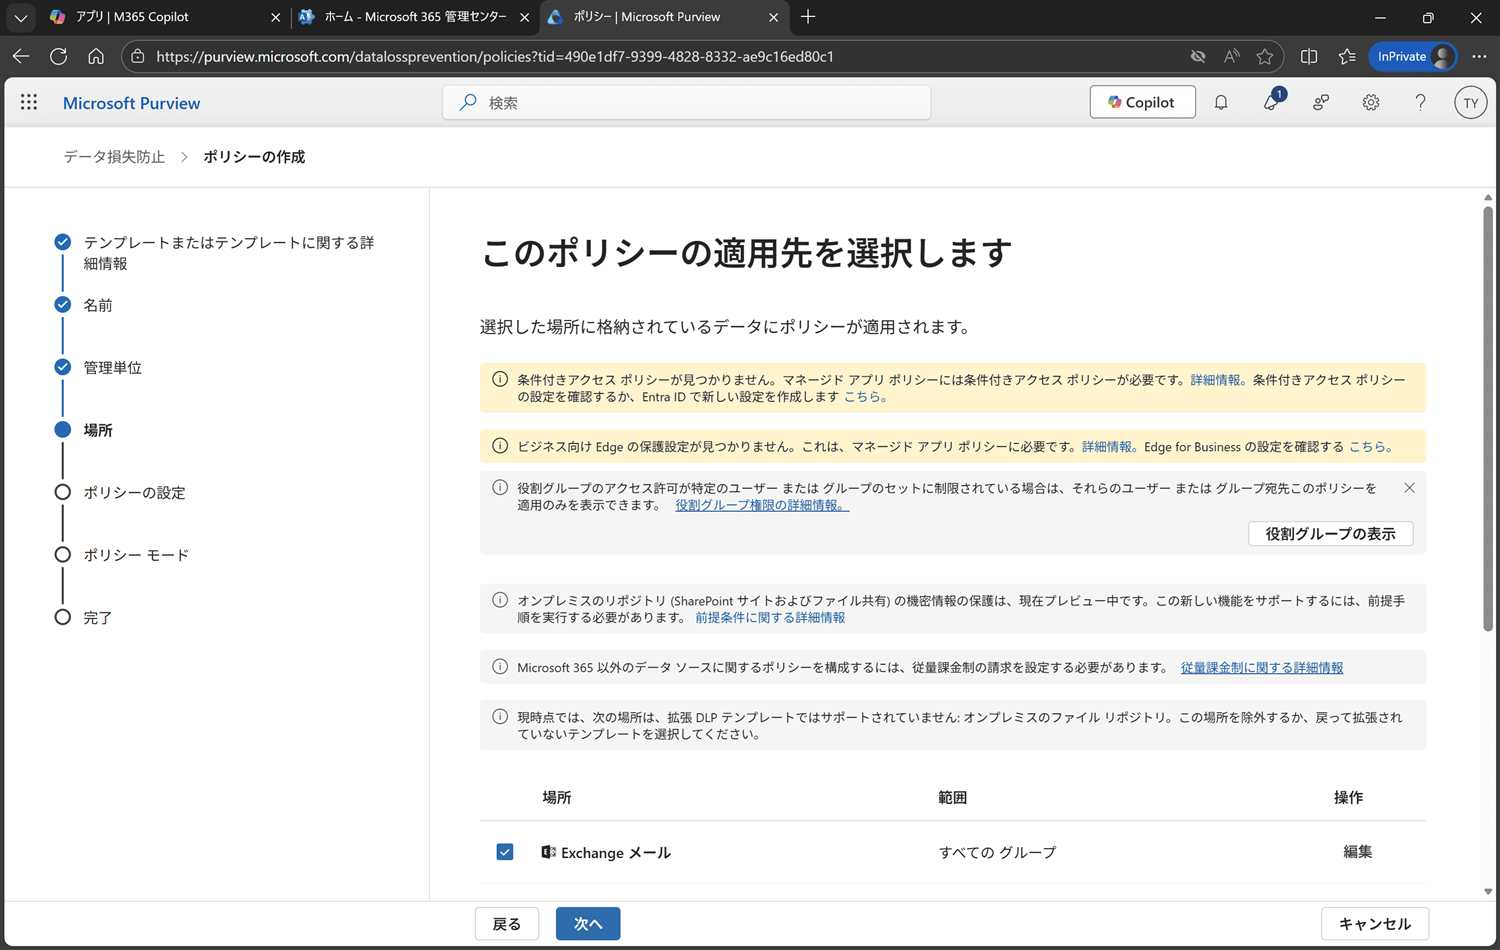The width and height of the screenshot is (1500, 950).
Task: Open the InPrivate profile button
Action: pyautogui.click(x=1413, y=56)
